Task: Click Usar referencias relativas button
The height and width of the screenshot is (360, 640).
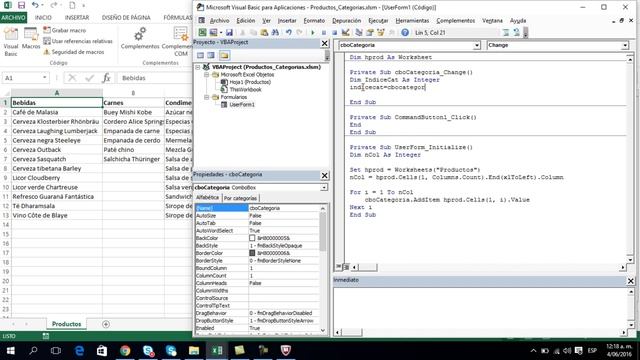Action: [78, 41]
